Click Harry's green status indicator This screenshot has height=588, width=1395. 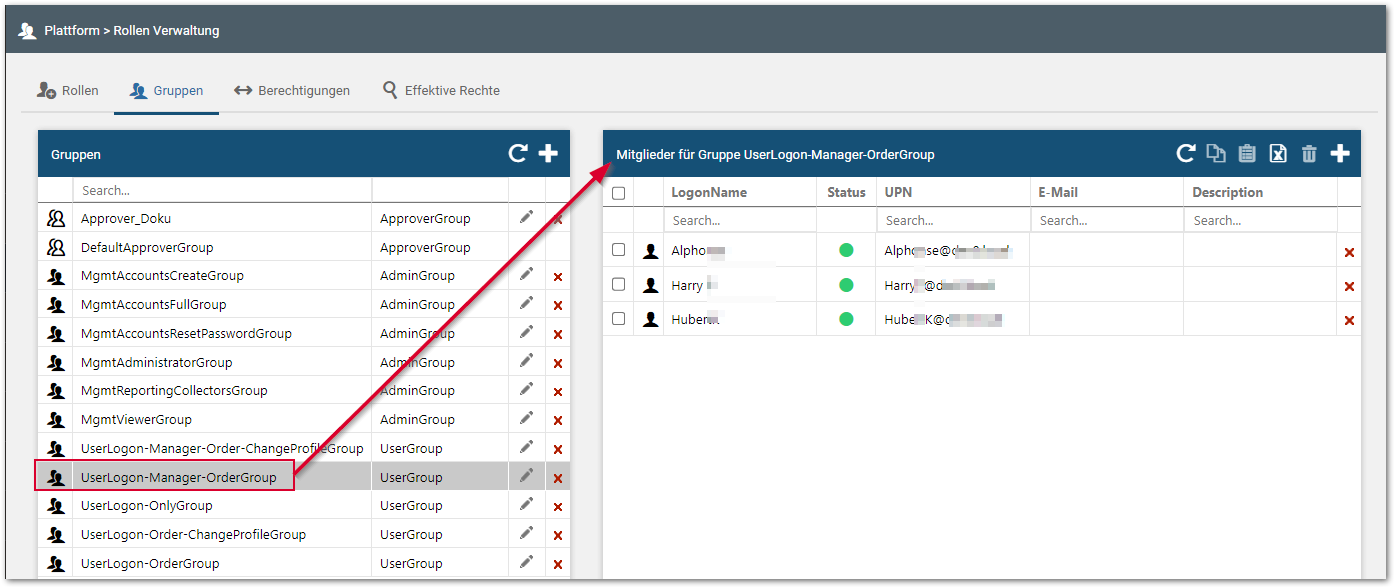click(x=846, y=285)
